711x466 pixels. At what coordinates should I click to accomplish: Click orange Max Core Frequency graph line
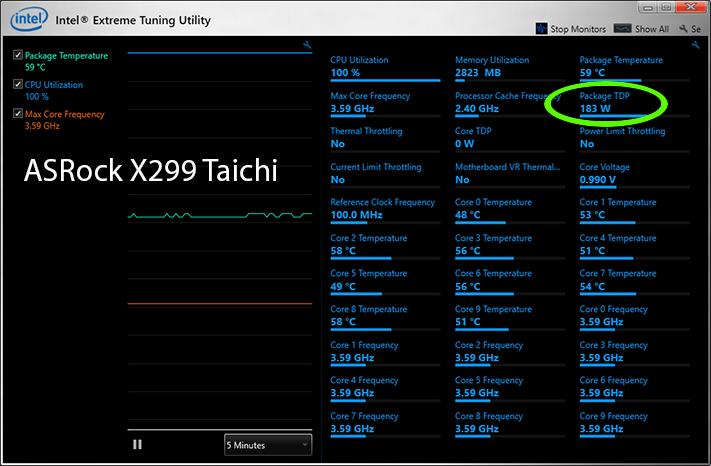click(x=219, y=303)
